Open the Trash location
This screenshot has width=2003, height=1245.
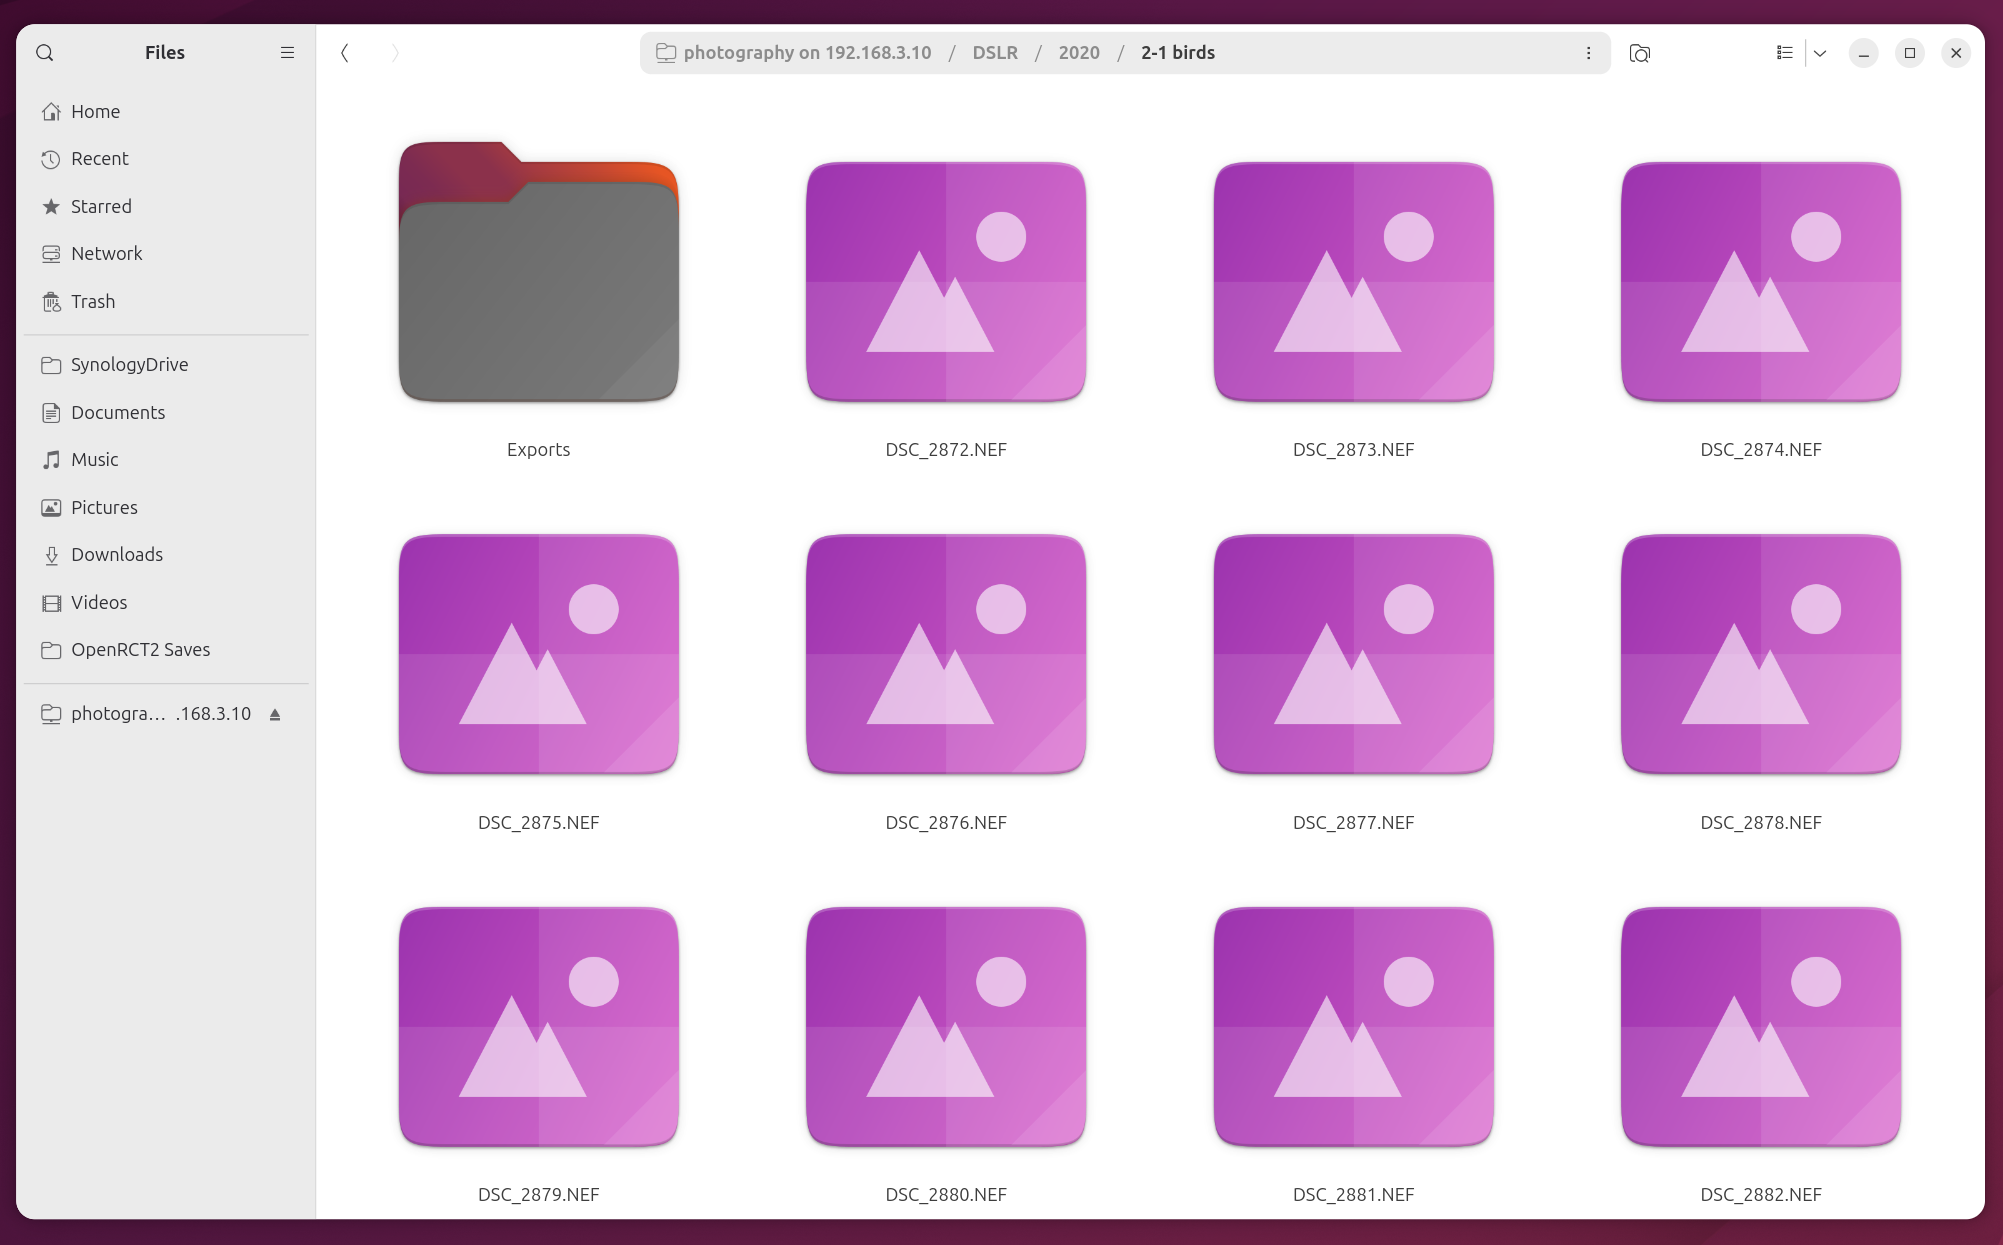point(93,301)
